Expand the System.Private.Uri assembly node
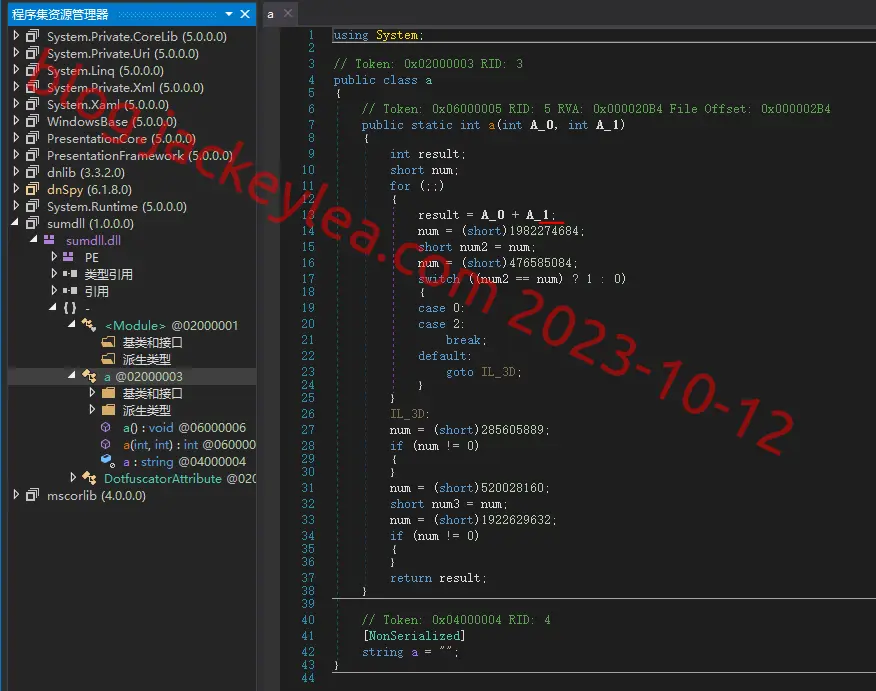The height and width of the screenshot is (691, 876). [16, 53]
